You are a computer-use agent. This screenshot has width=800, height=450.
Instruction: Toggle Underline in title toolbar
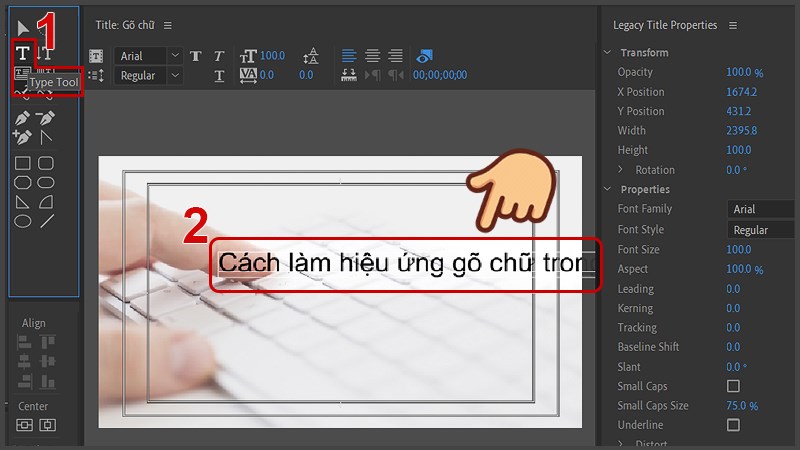pos(219,76)
